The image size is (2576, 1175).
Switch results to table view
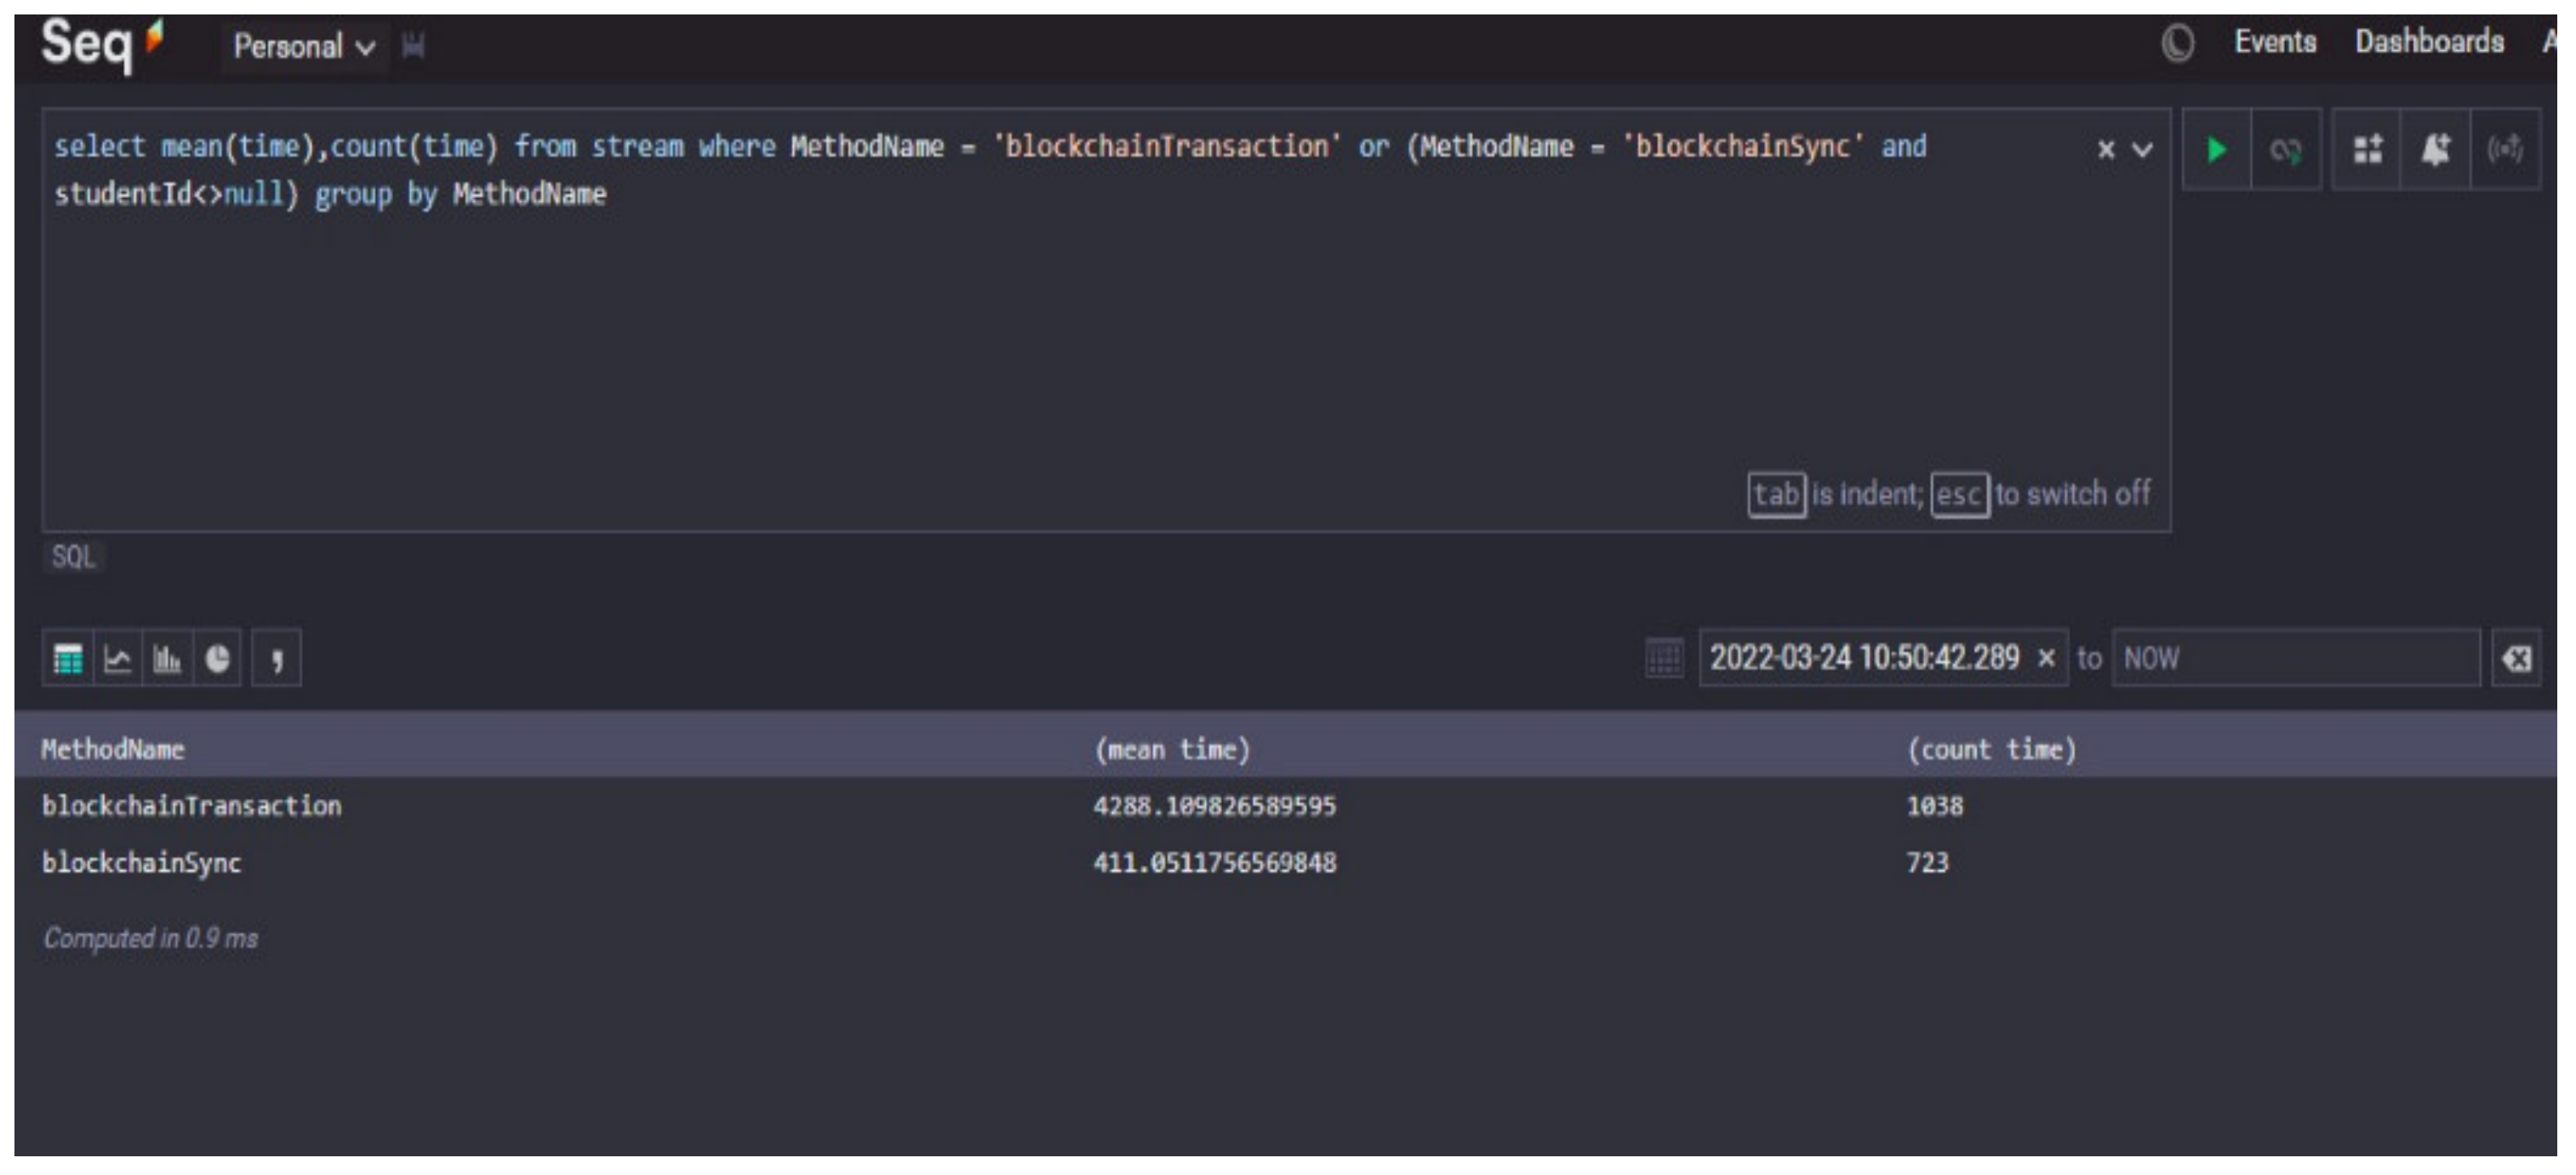pyautogui.click(x=68, y=659)
